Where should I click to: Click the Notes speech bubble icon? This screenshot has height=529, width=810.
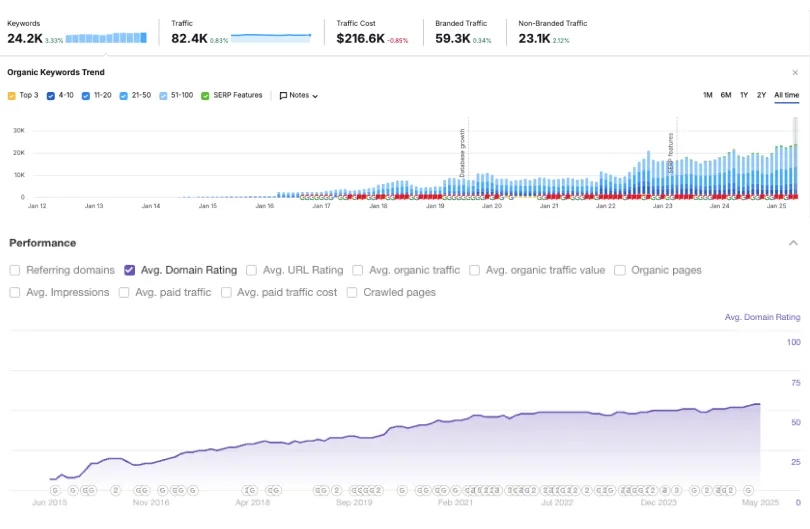point(283,96)
